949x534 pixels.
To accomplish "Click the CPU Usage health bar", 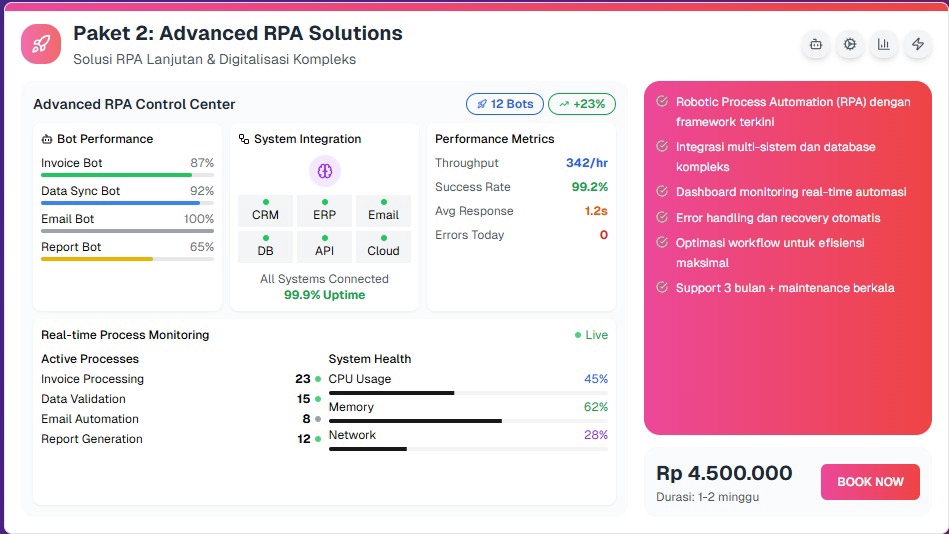I will pyautogui.click(x=468, y=393).
